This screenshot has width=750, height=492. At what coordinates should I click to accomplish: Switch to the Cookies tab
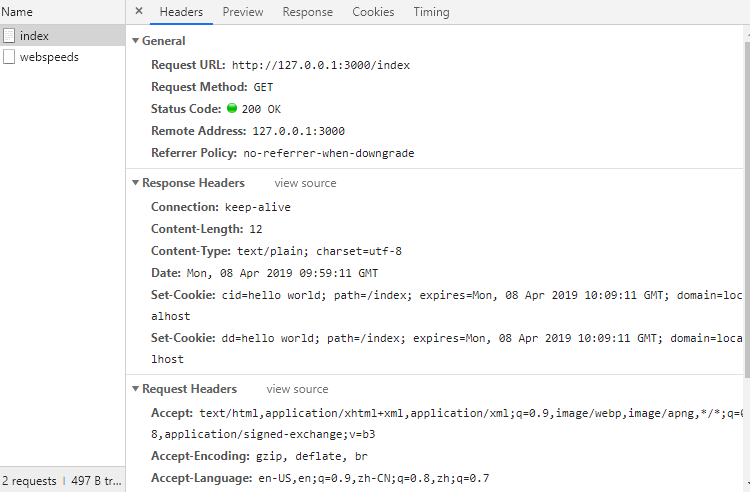point(373,12)
